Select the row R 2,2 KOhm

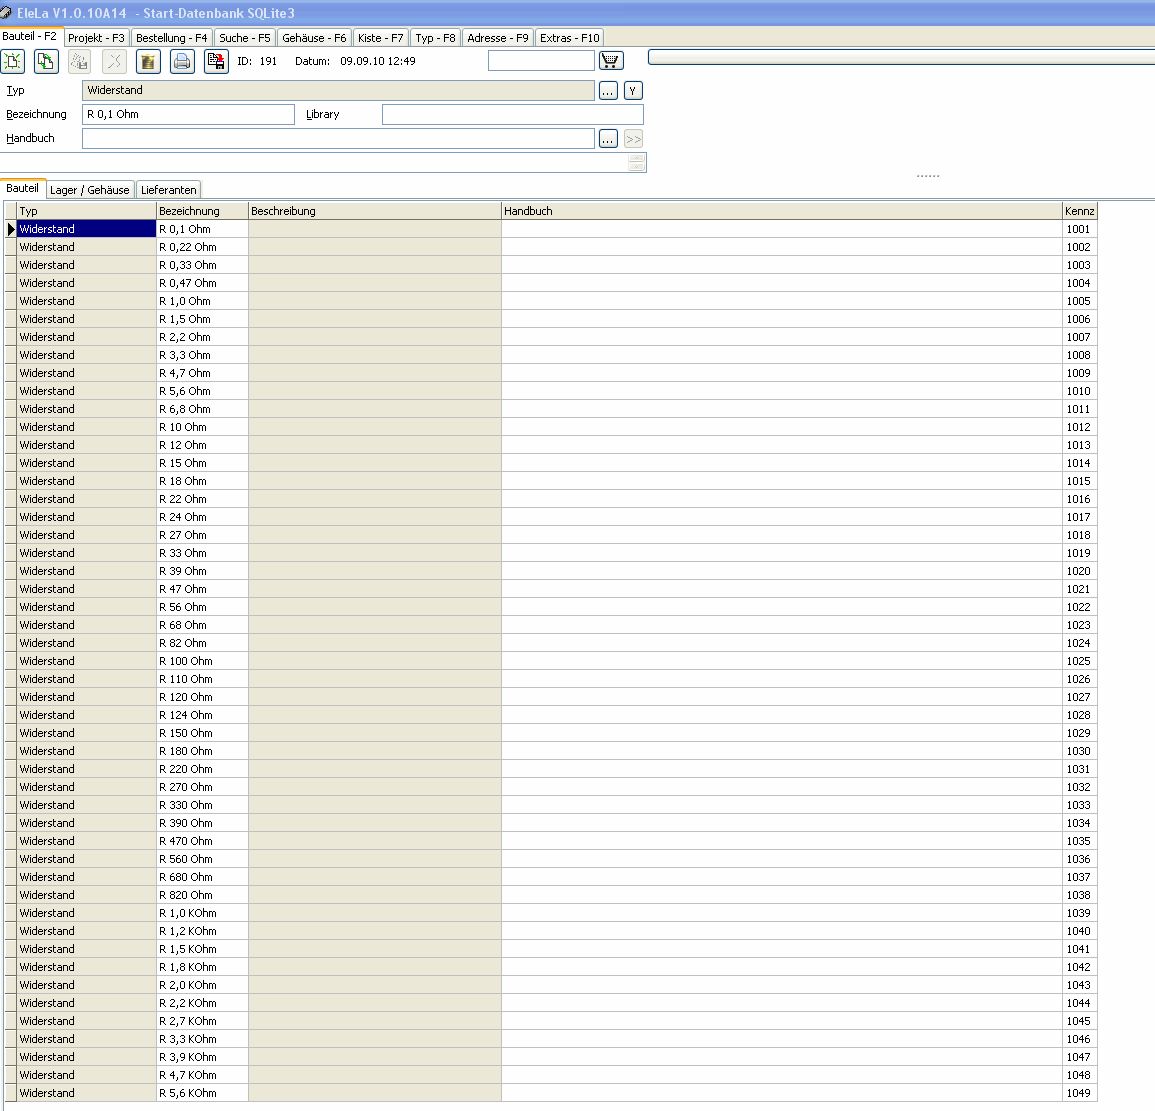click(x=551, y=1003)
